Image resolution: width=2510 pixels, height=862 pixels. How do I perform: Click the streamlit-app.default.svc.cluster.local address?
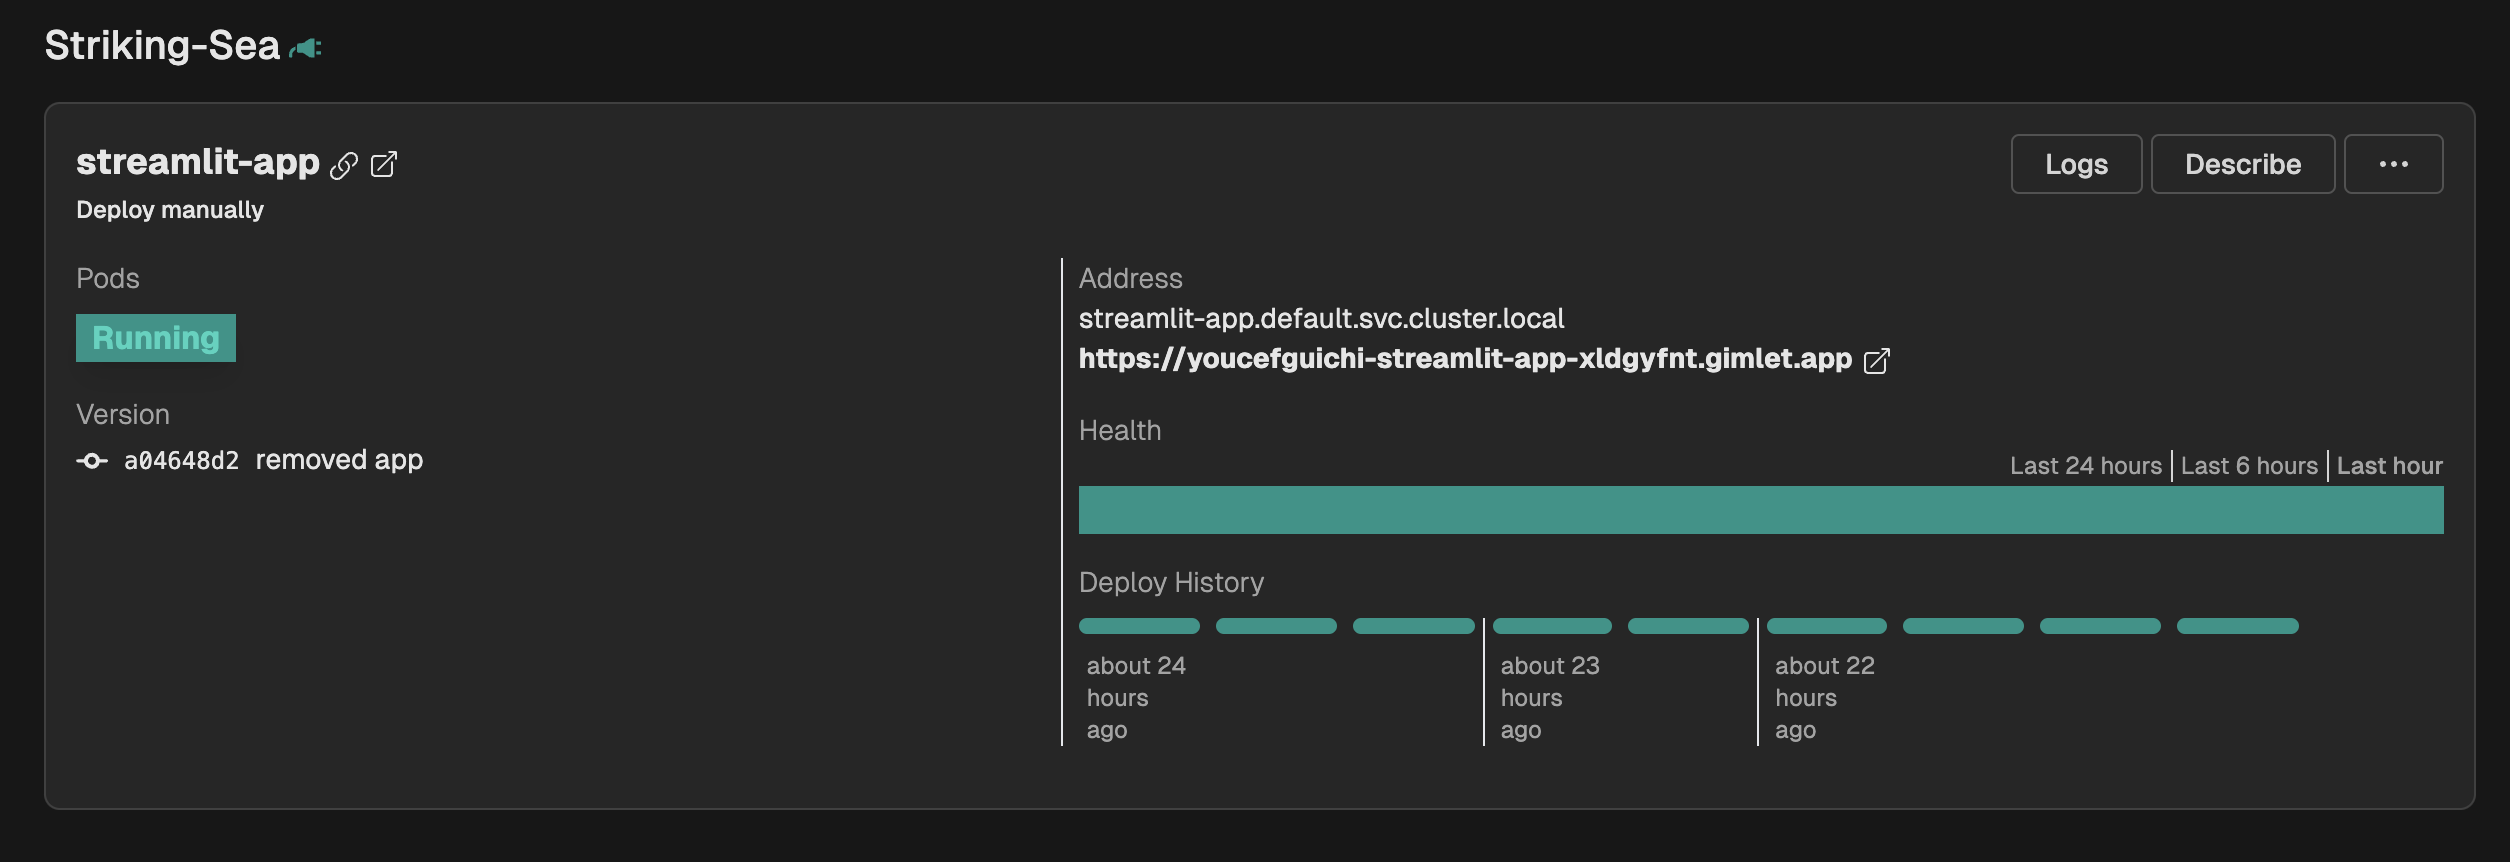tap(1321, 319)
